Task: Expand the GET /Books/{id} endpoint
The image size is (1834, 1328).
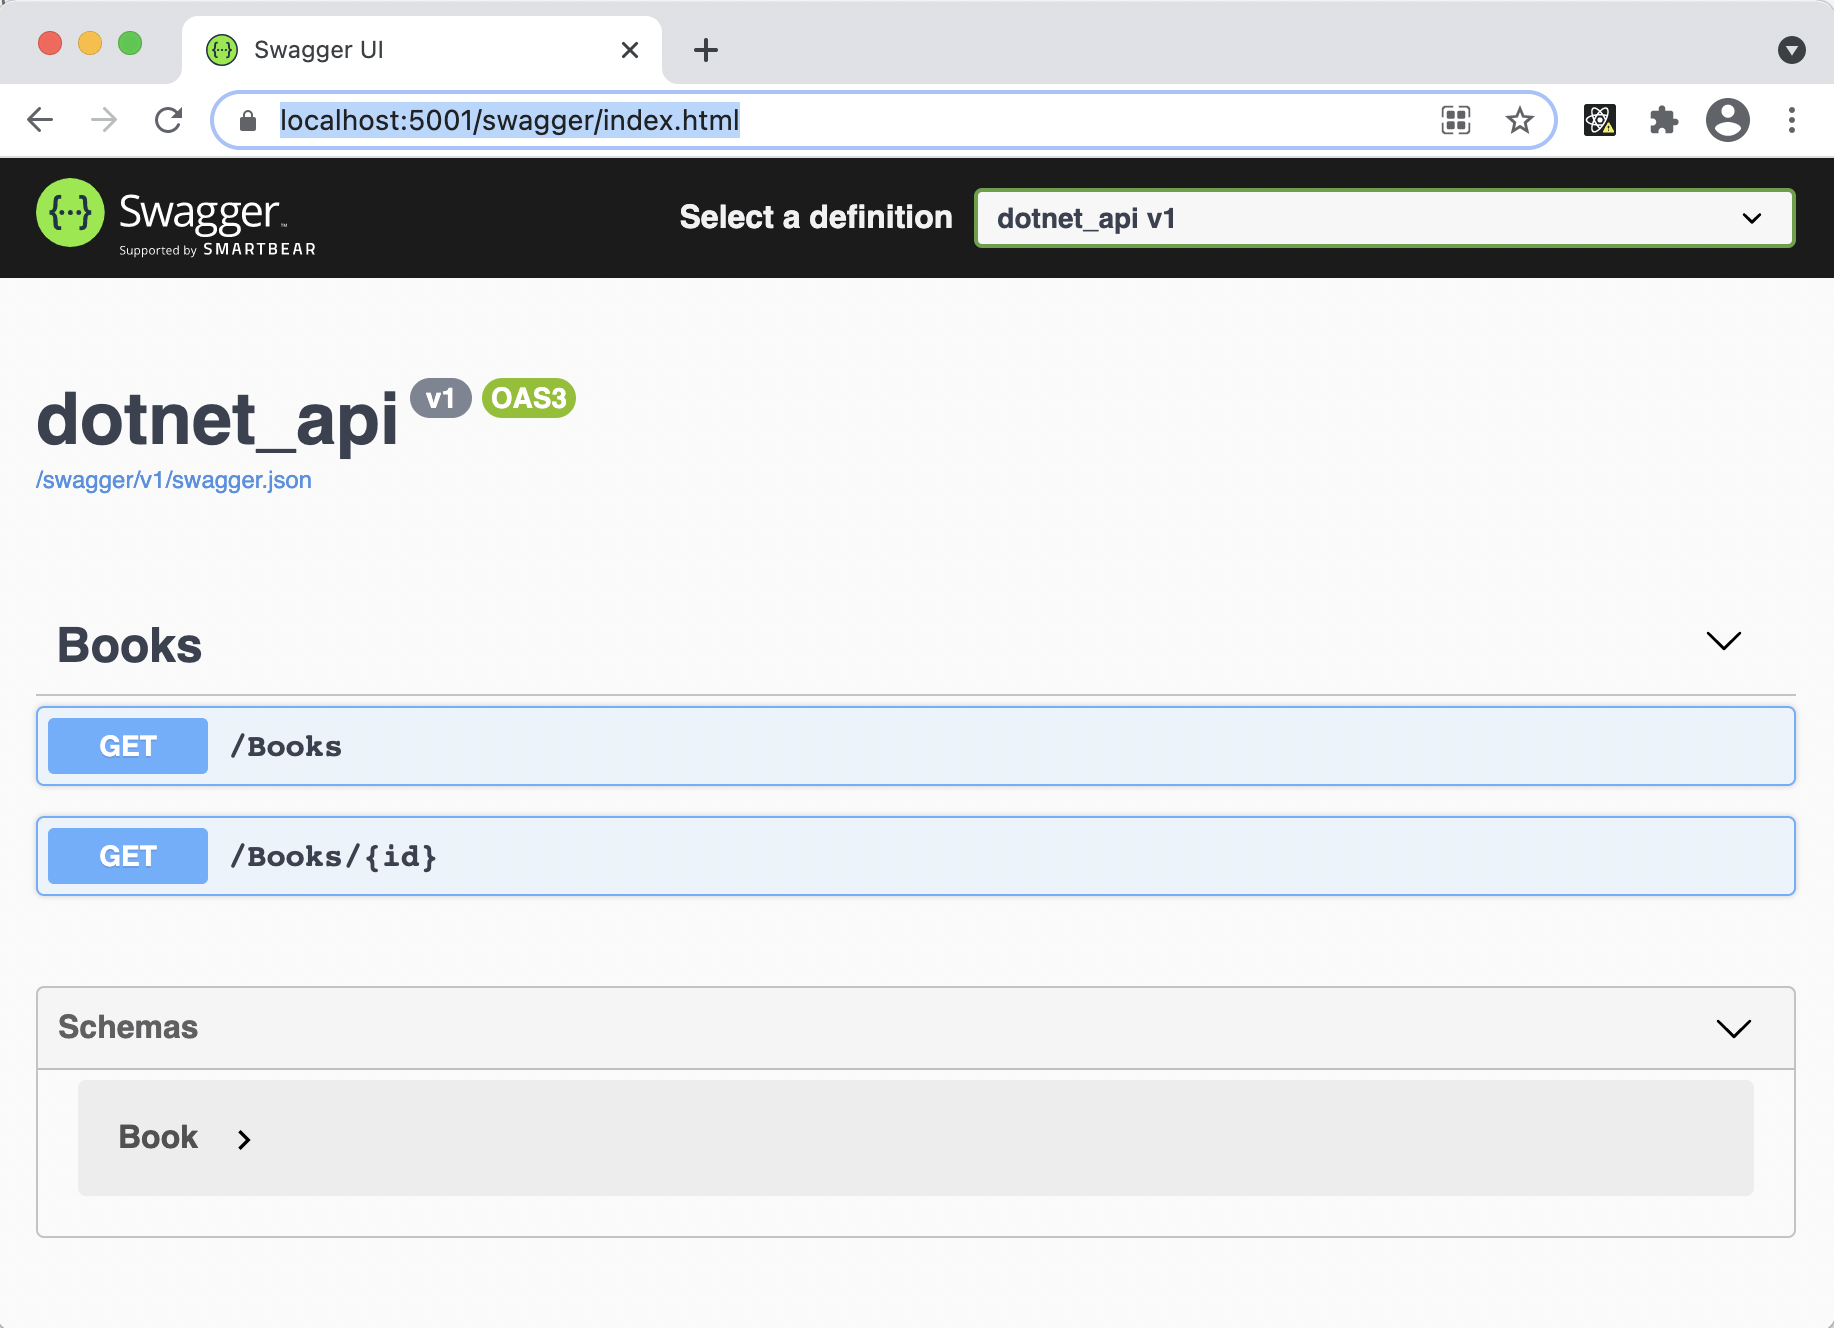Action: click(916, 856)
